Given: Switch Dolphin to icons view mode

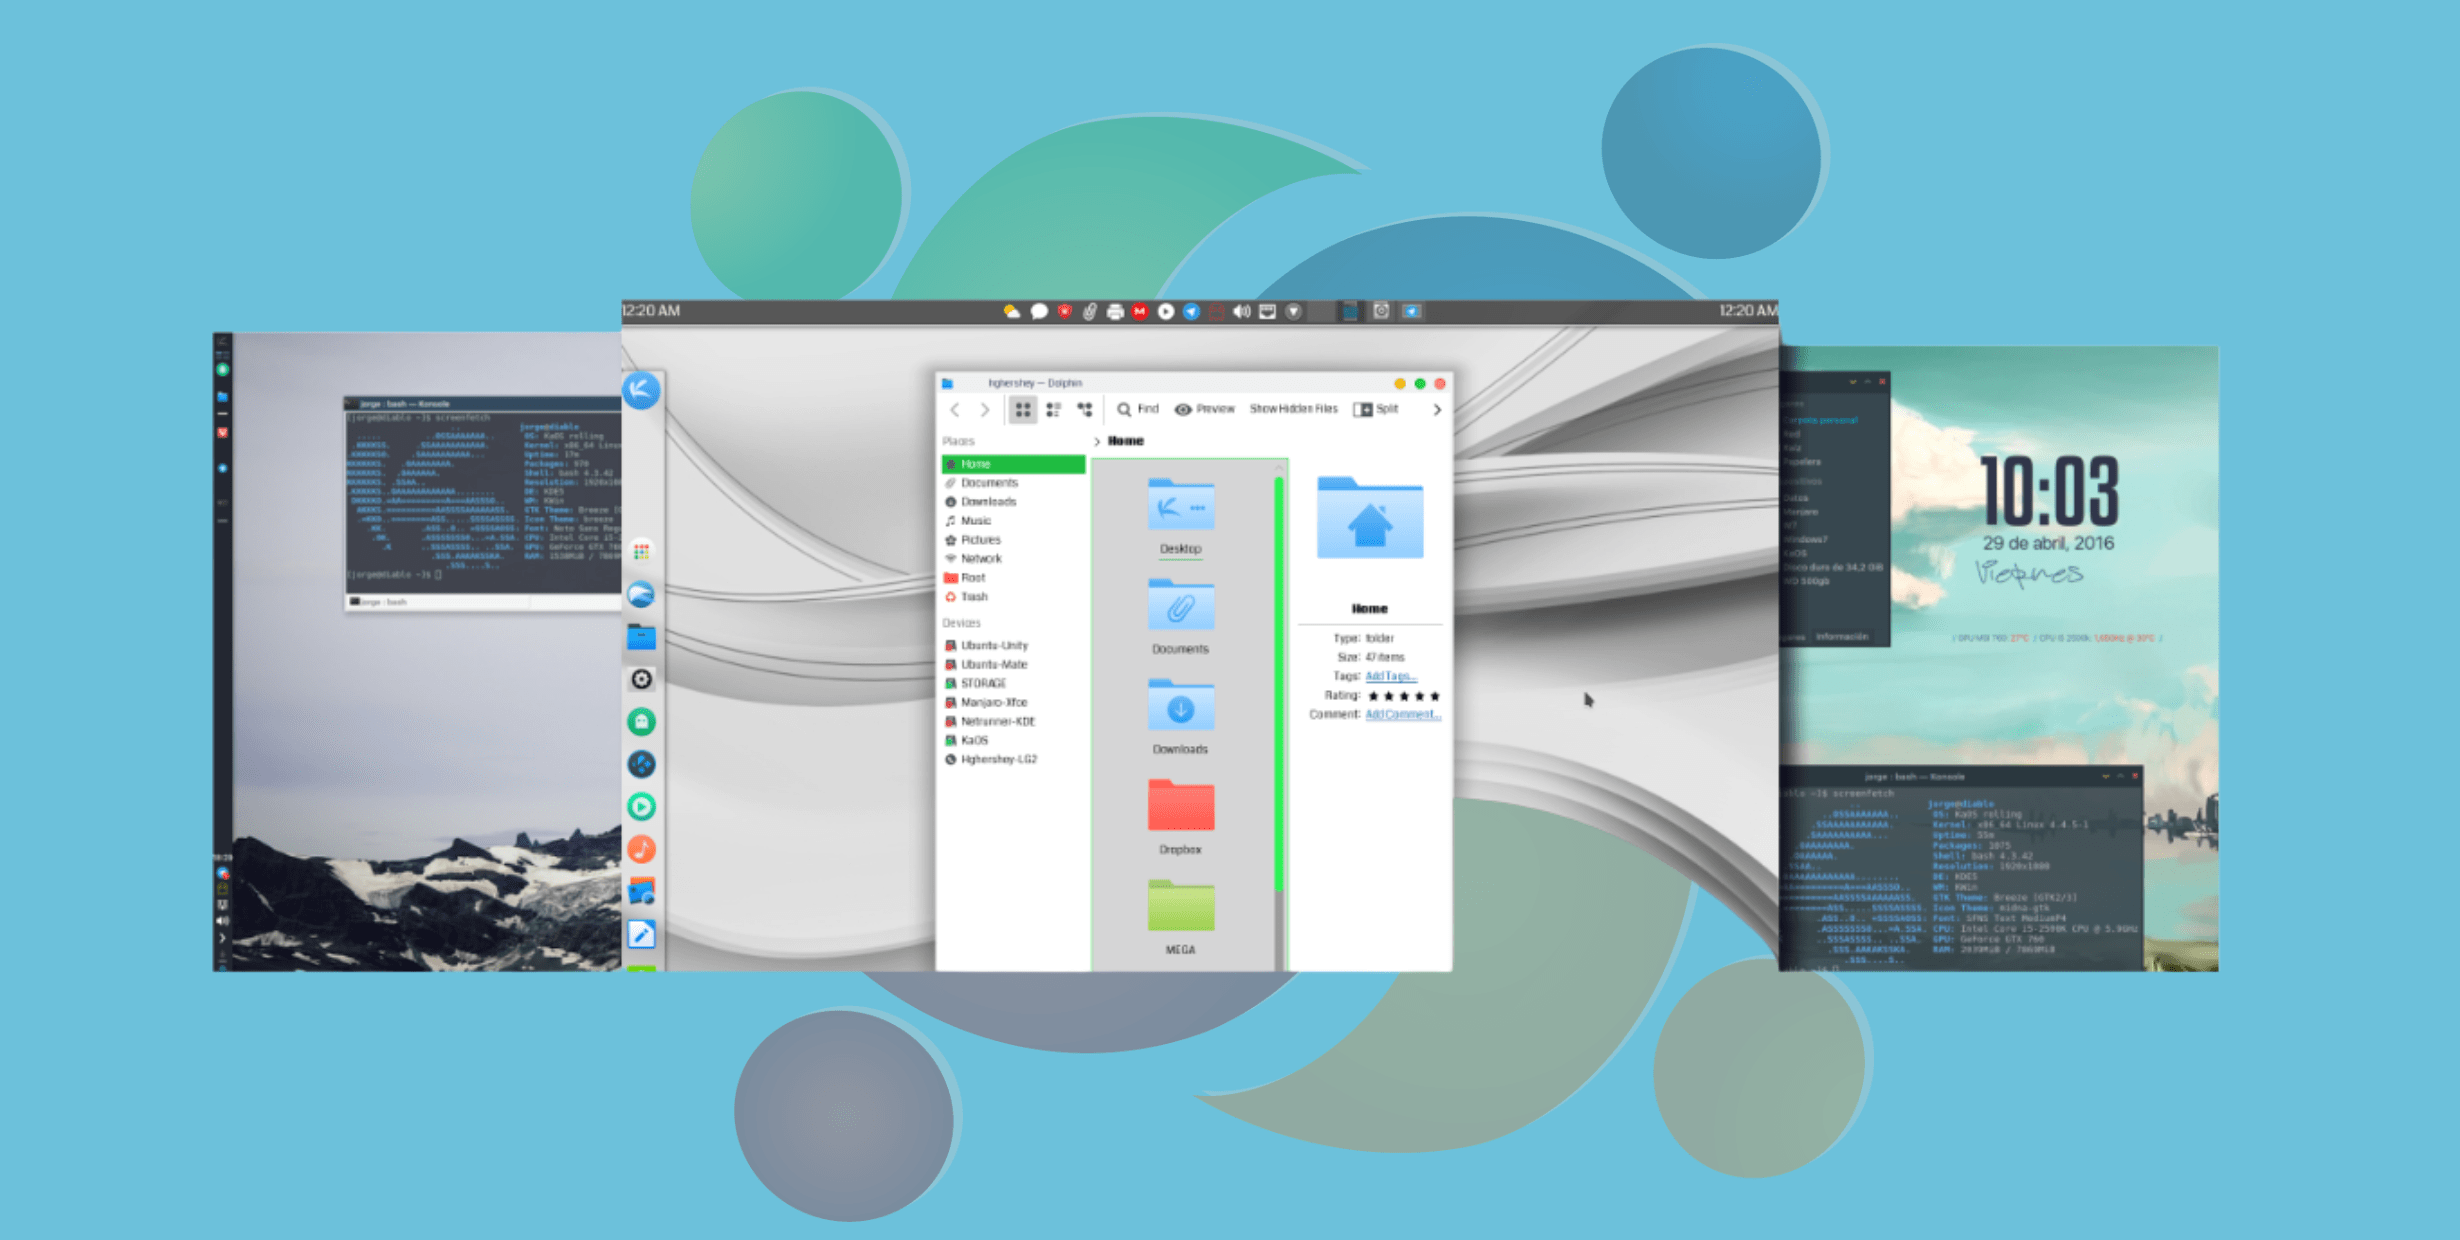Looking at the screenshot, I should [1022, 410].
